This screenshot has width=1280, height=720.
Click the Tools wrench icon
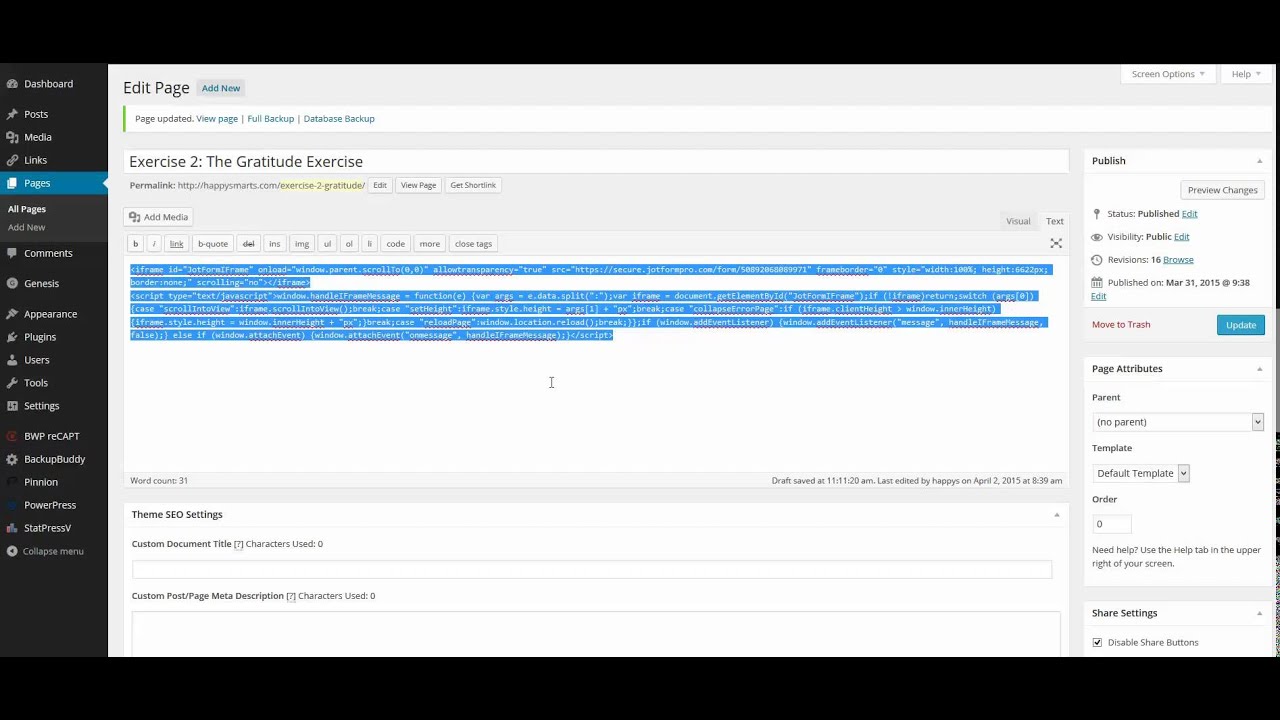coord(12,383)
